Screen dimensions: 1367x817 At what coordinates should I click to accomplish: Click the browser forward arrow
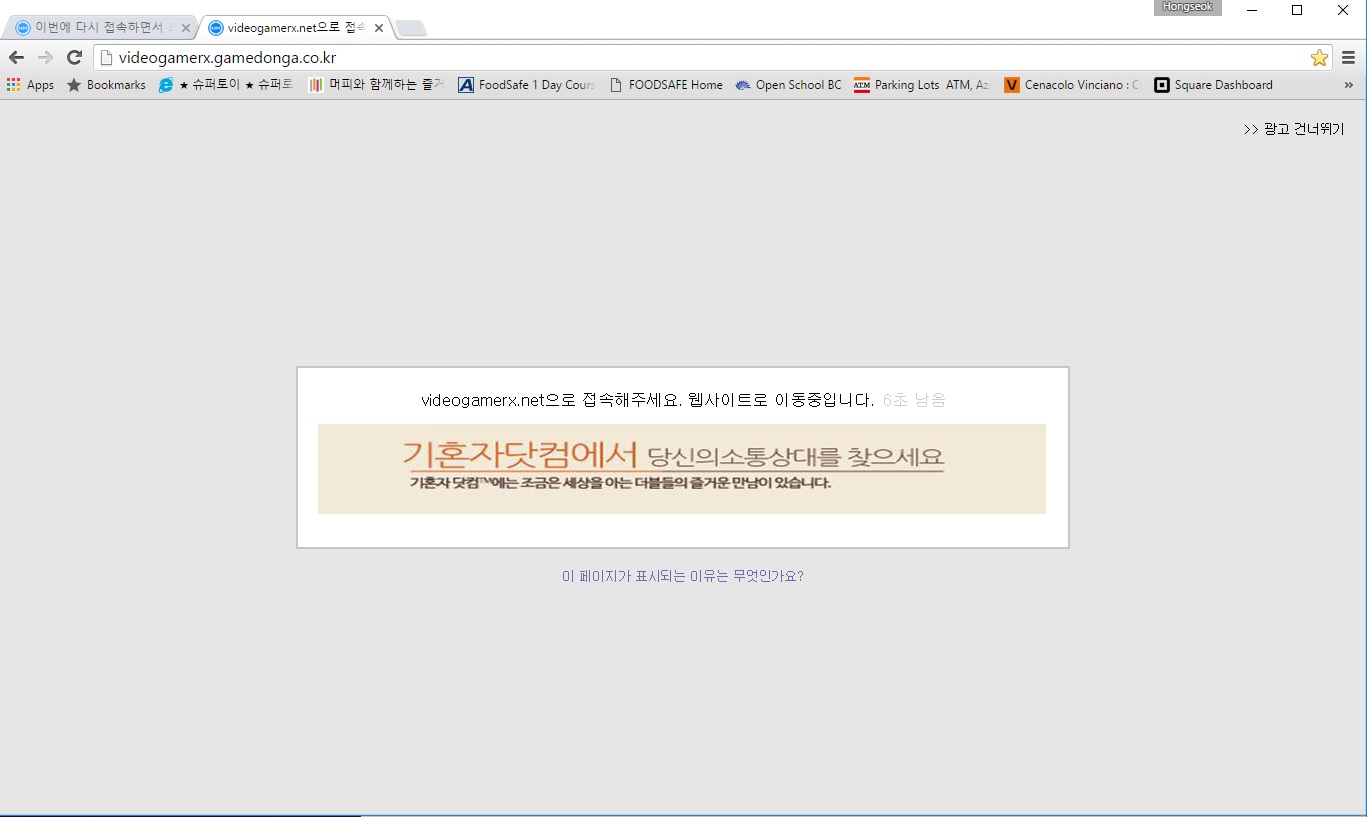point(45,58)
